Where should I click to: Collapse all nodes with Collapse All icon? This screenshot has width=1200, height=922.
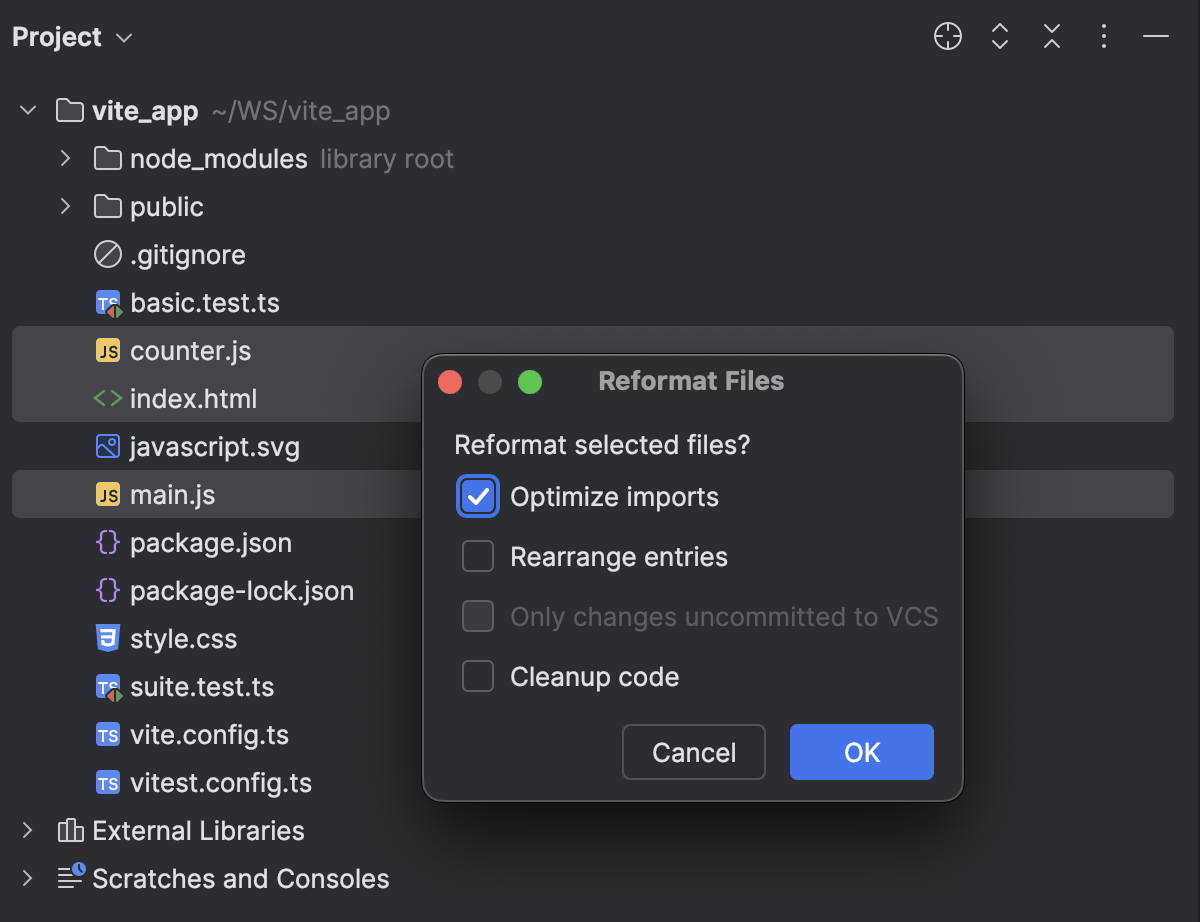coord(1051,36)
